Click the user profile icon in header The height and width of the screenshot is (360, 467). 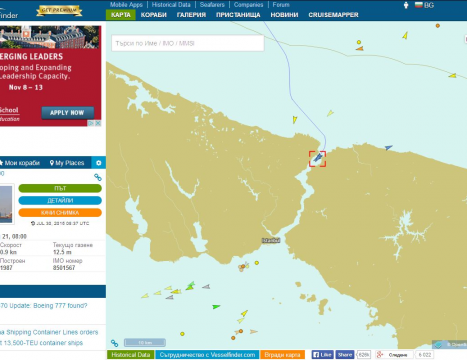[406, 5]
